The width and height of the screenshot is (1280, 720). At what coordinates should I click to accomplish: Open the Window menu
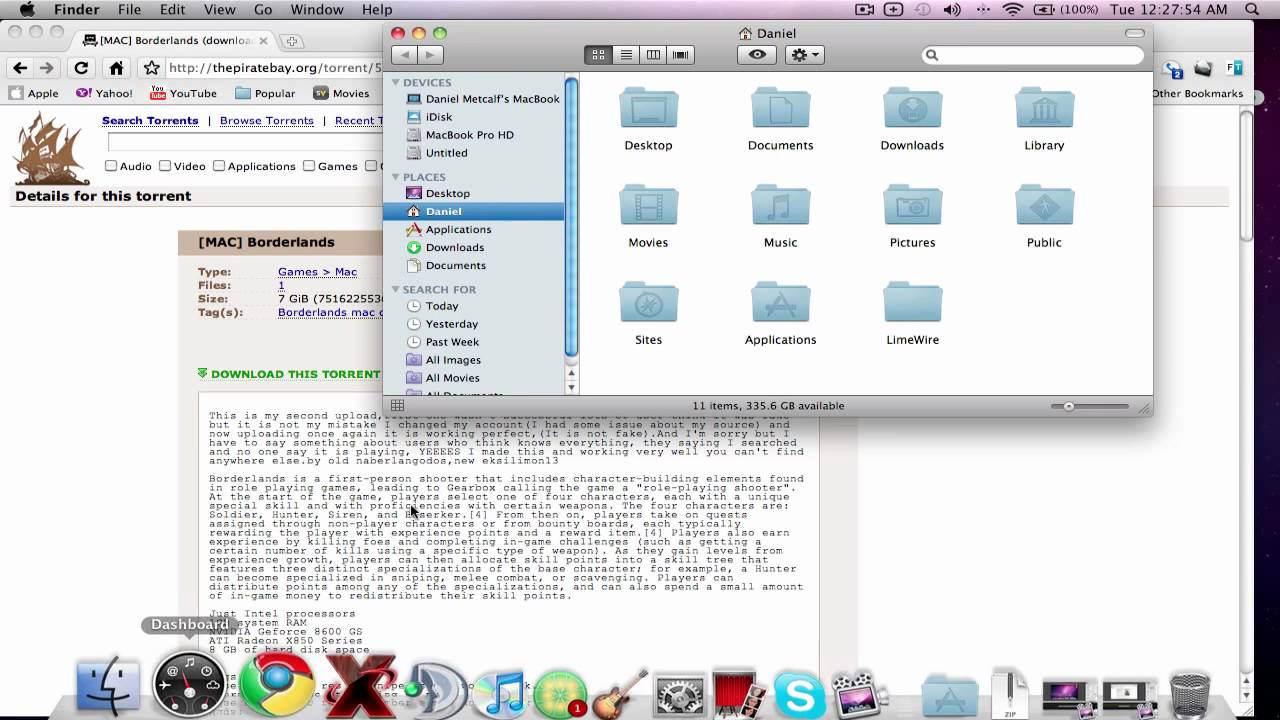coord(317,10)
